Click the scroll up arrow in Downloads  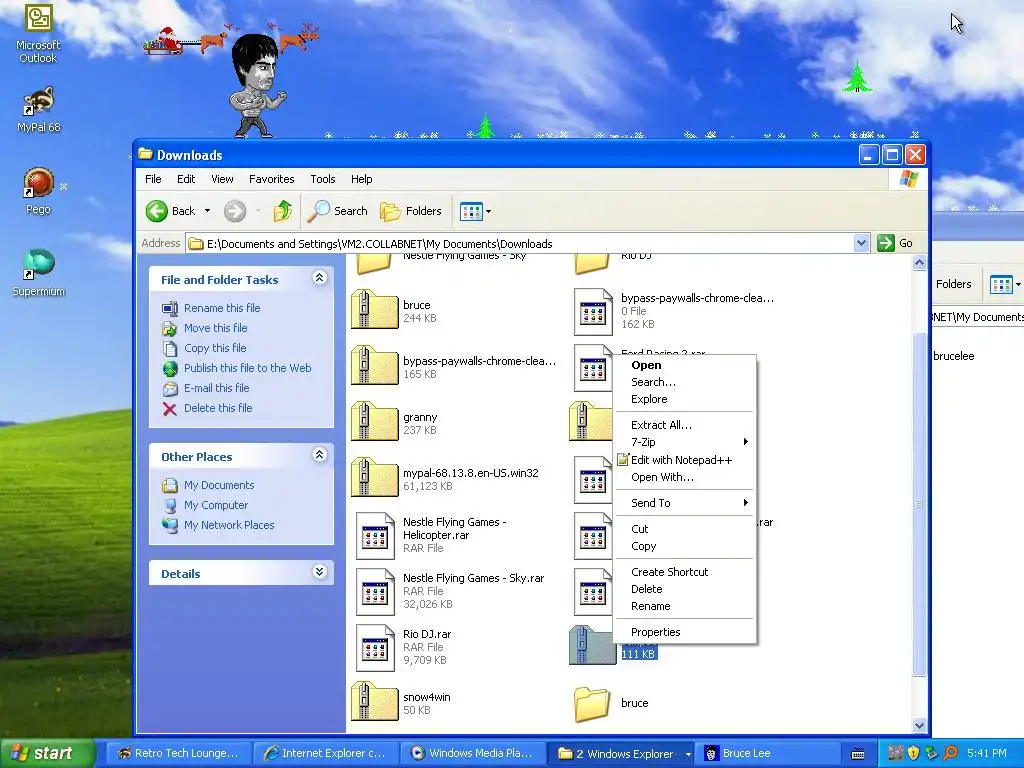click(919, 263)
